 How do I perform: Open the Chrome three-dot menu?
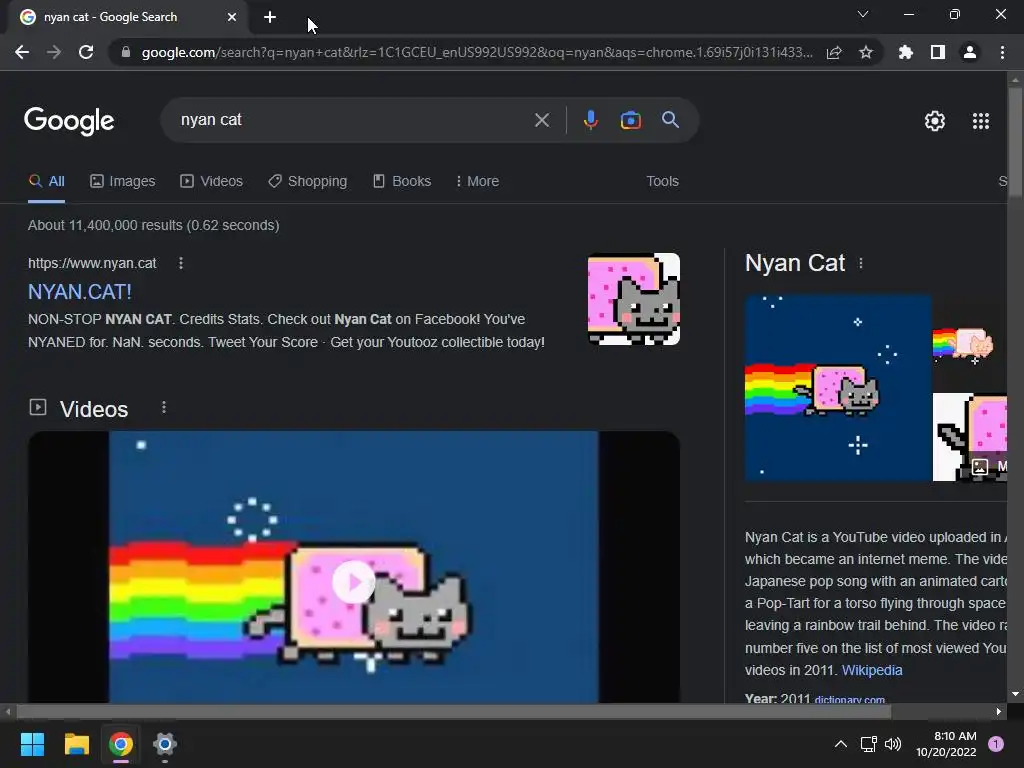pos(1002,52)
